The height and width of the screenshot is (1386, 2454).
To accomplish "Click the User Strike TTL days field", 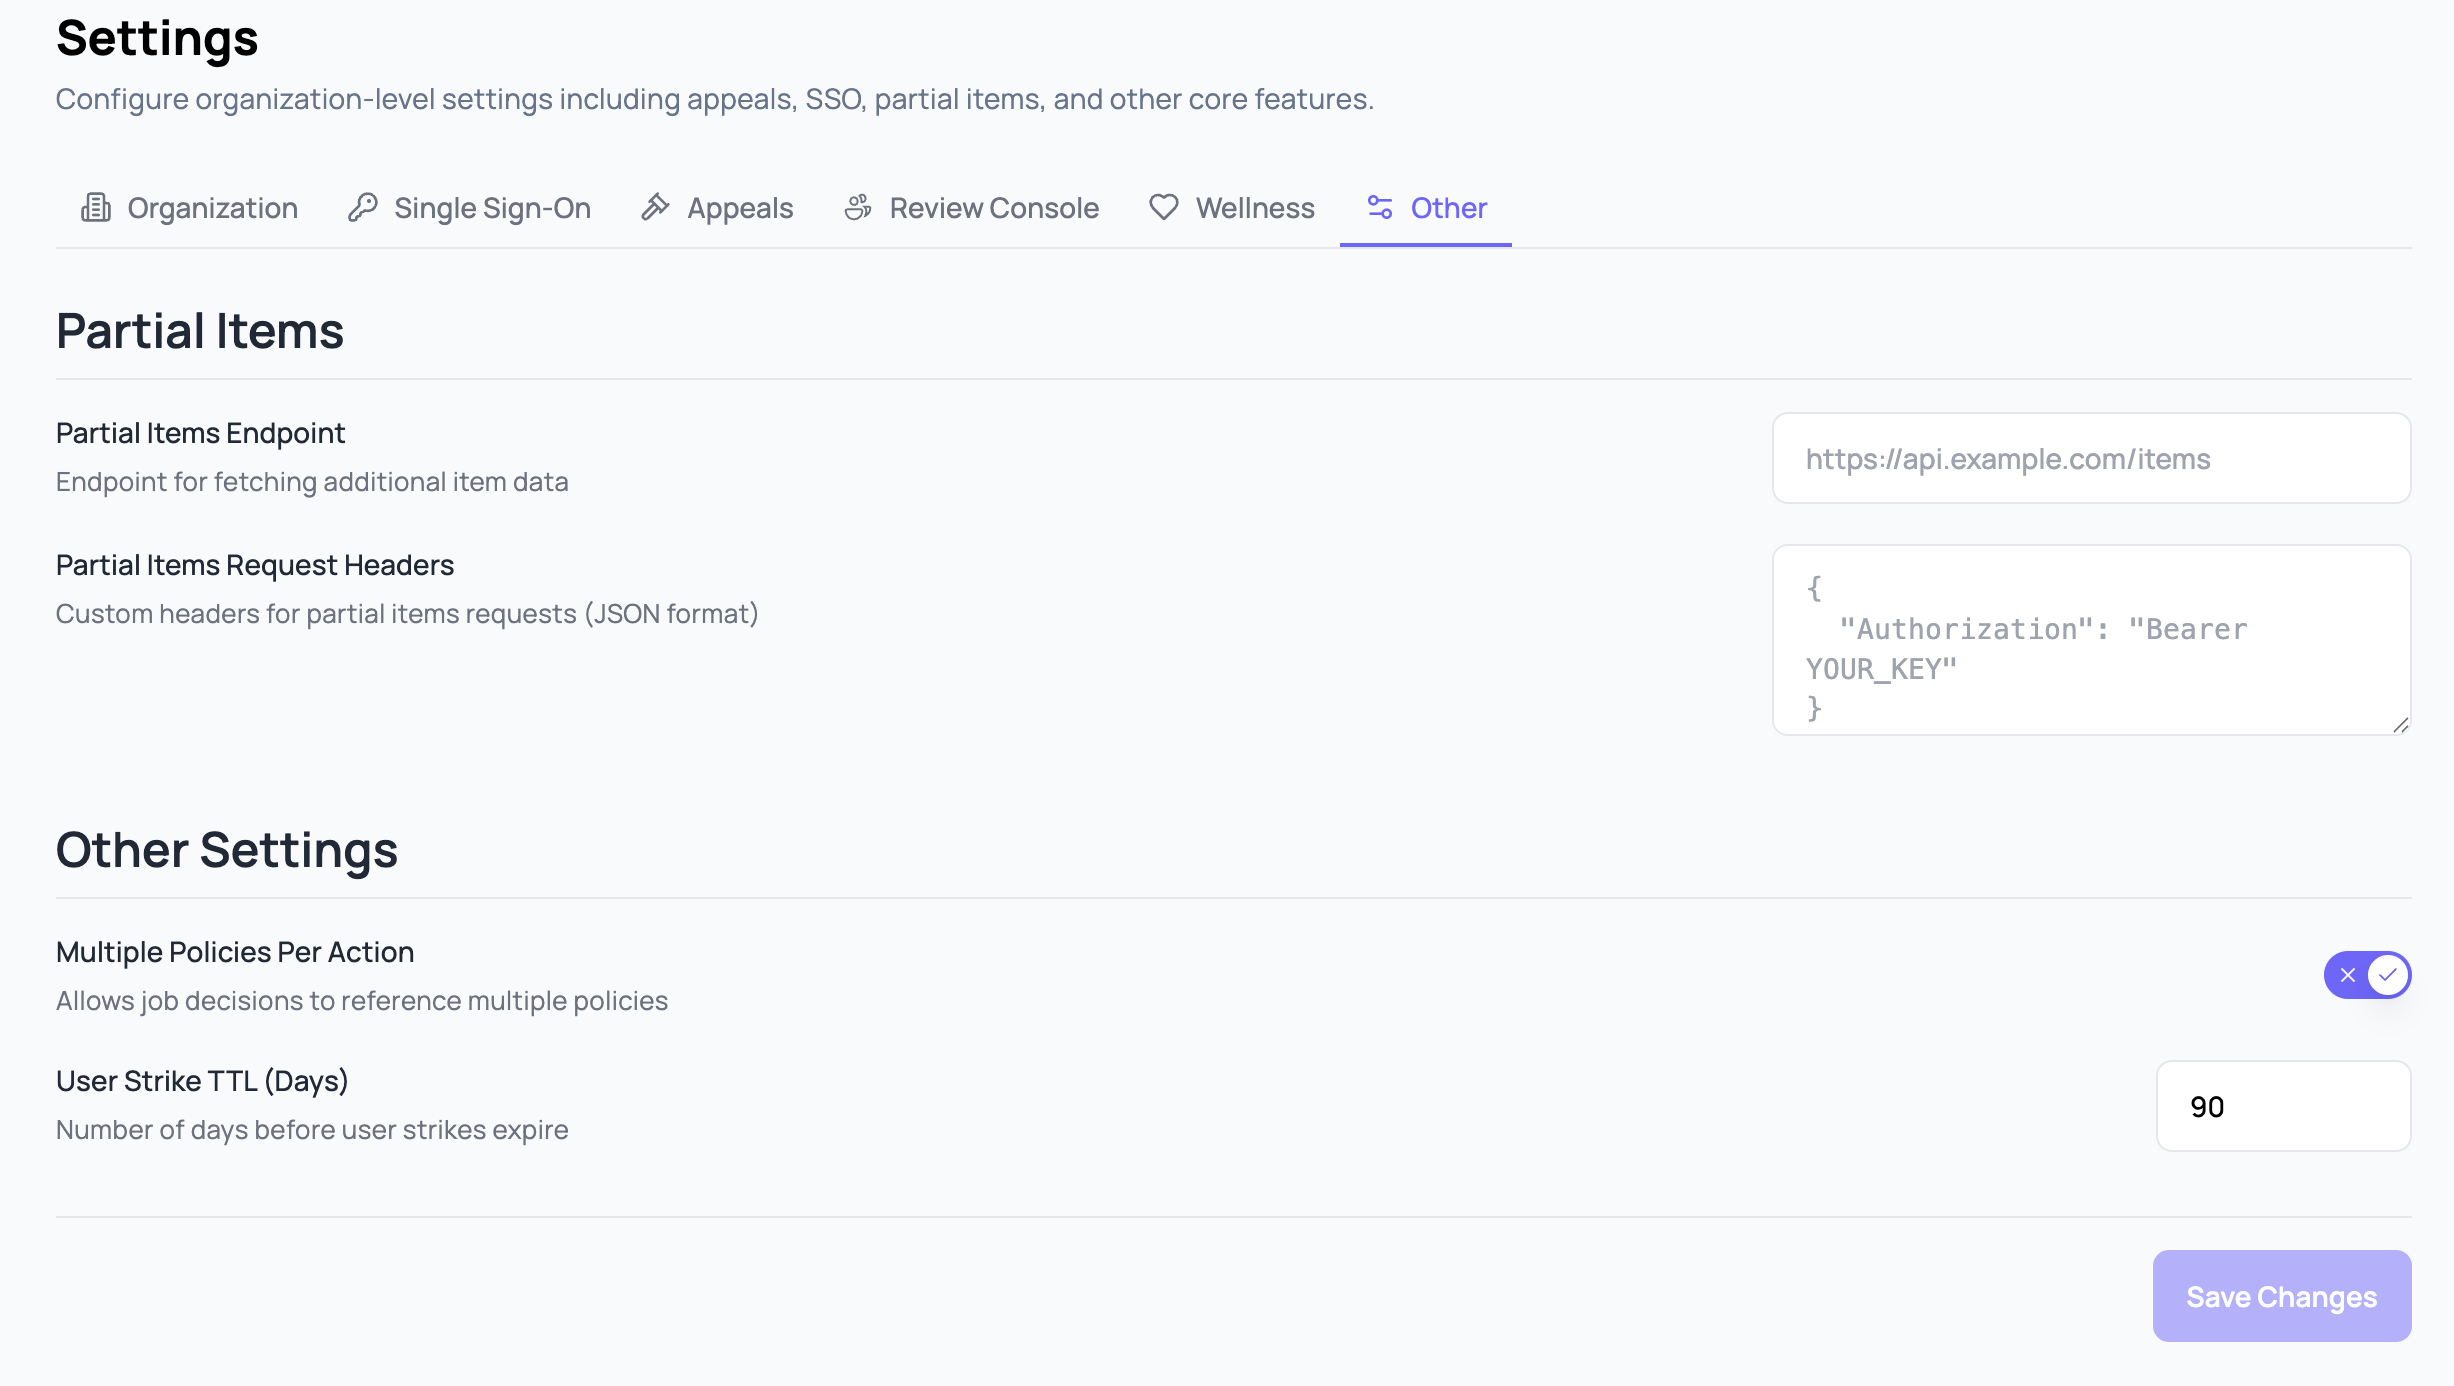I will pos(2284,1106).
